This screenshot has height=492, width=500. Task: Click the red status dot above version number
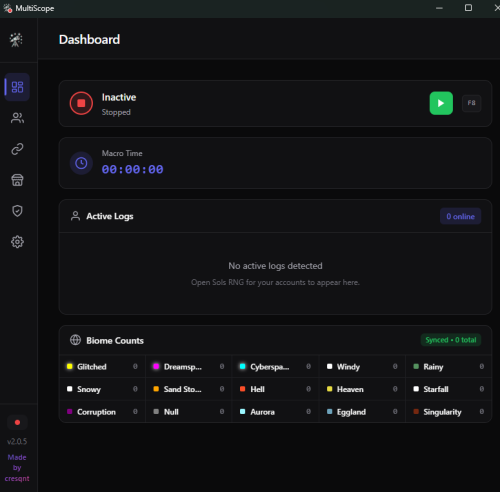(17, 422)
